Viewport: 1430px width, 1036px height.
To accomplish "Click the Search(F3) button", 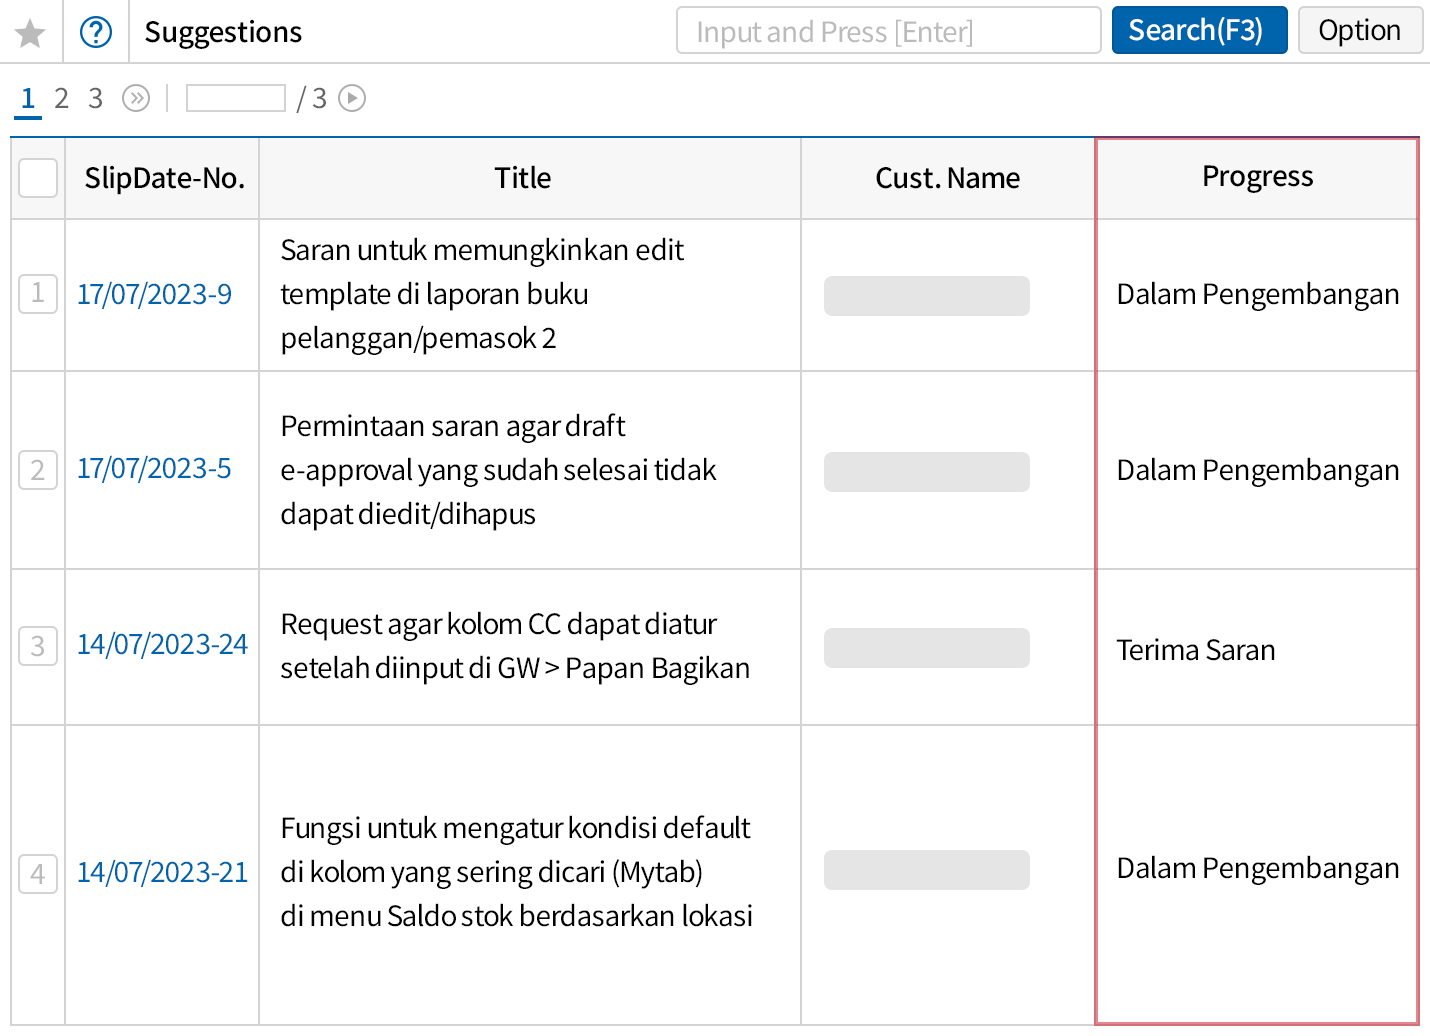I will pyautogui.click(x=1198, y=31).
